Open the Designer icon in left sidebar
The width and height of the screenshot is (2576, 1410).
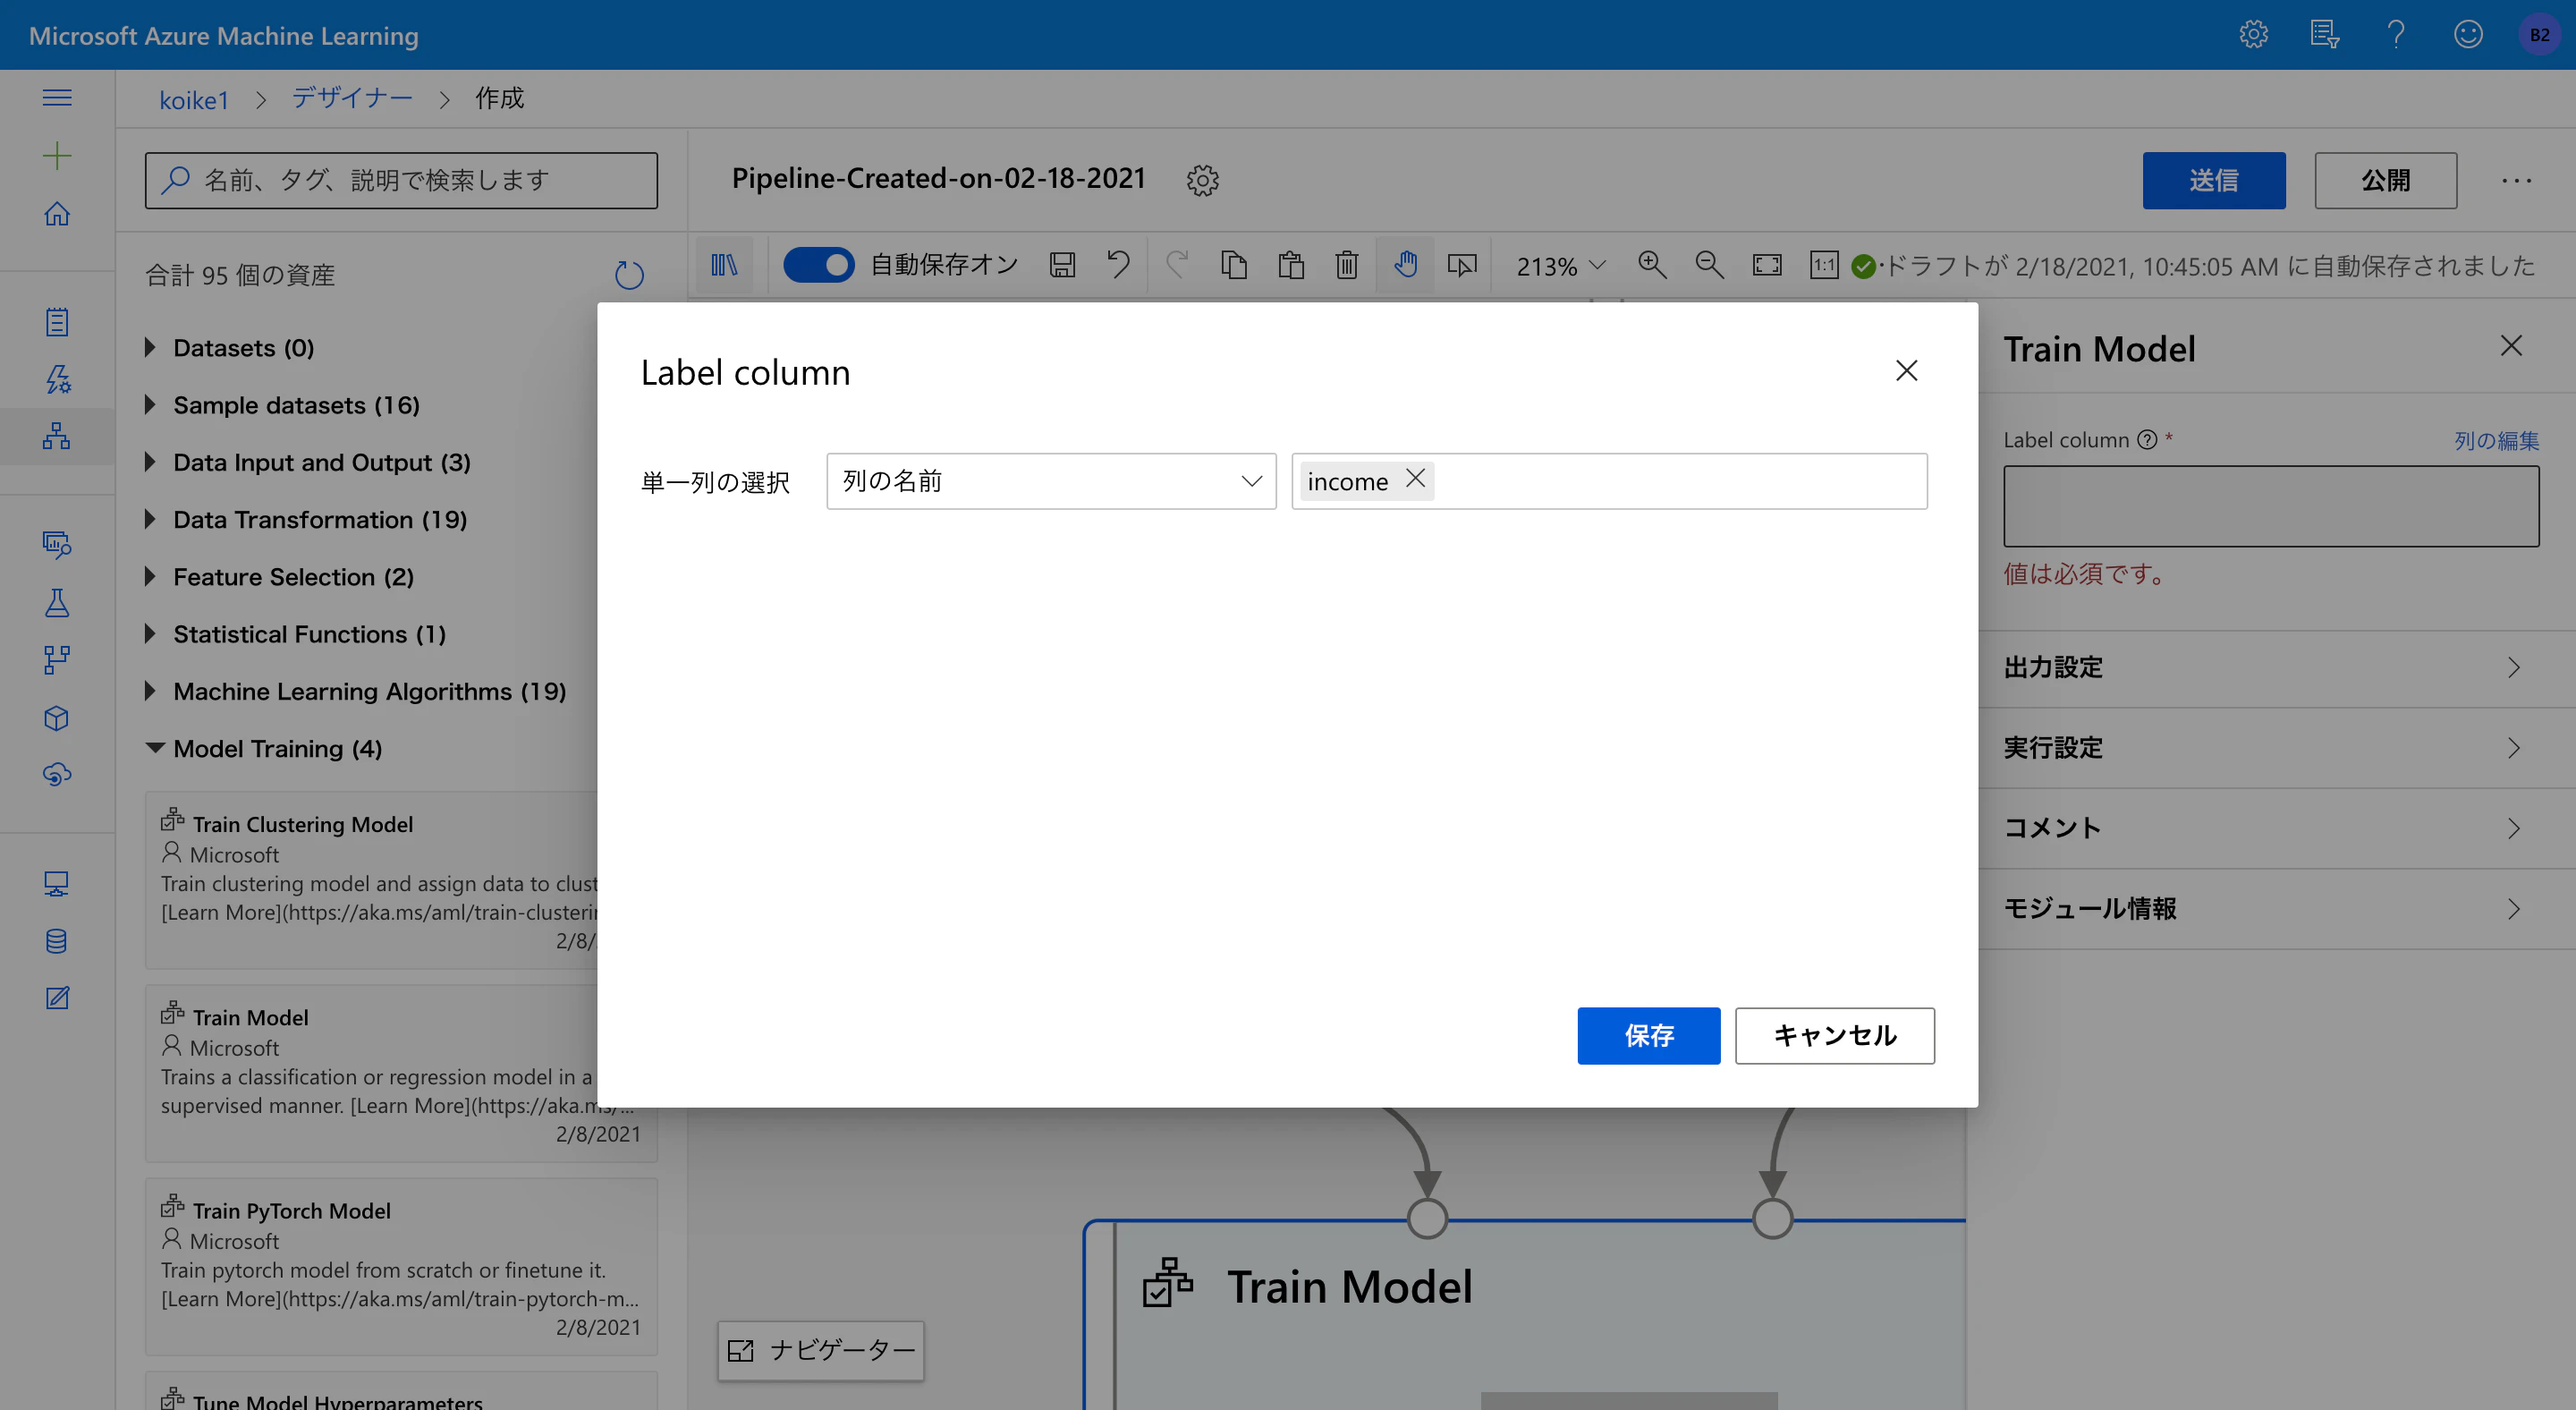click(57, 436)
